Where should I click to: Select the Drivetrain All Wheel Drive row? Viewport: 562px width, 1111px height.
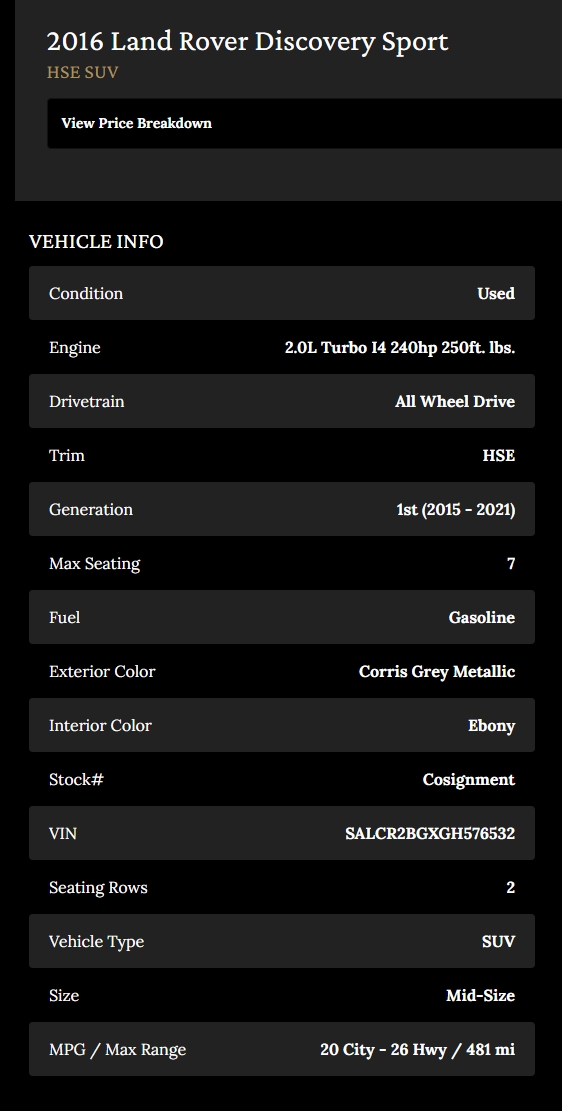(x=281, y=401)
